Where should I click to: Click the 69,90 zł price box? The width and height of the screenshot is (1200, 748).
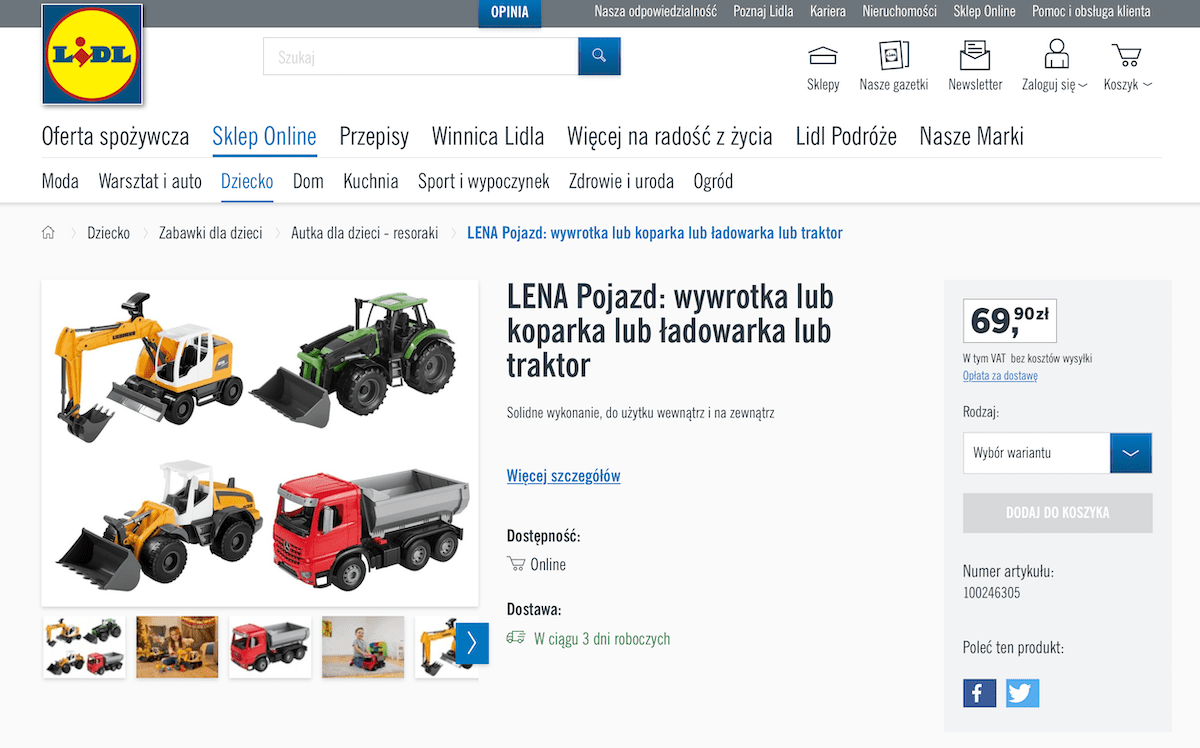[1010, 320]
